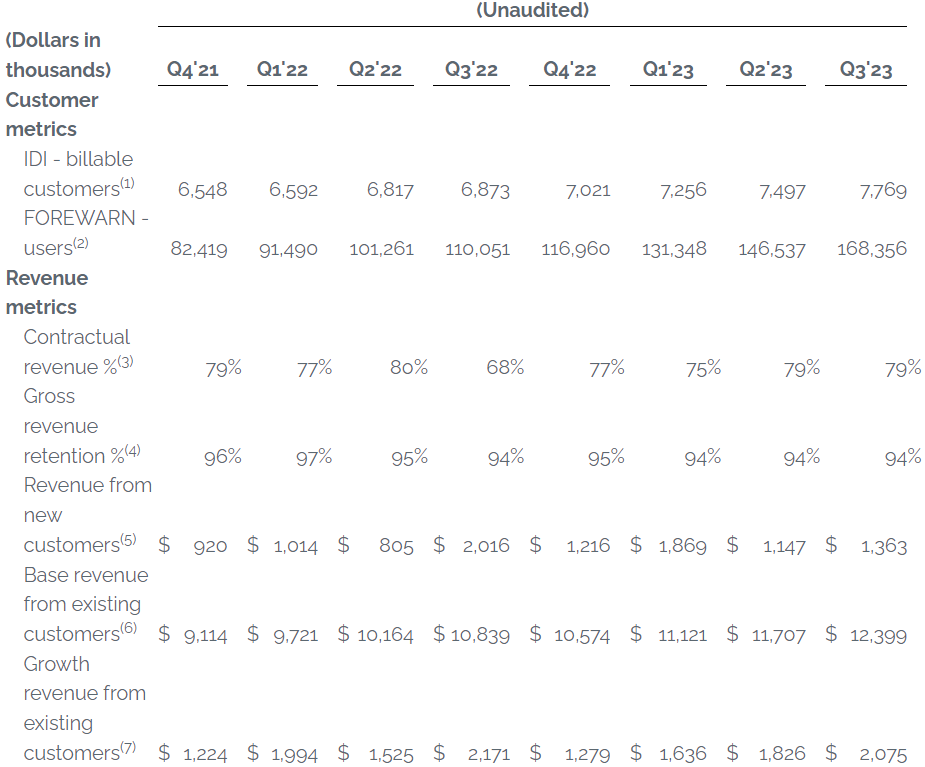
Task: Click the Customer metrics section label
Action: pyautogui.click(x=52, y=114)
